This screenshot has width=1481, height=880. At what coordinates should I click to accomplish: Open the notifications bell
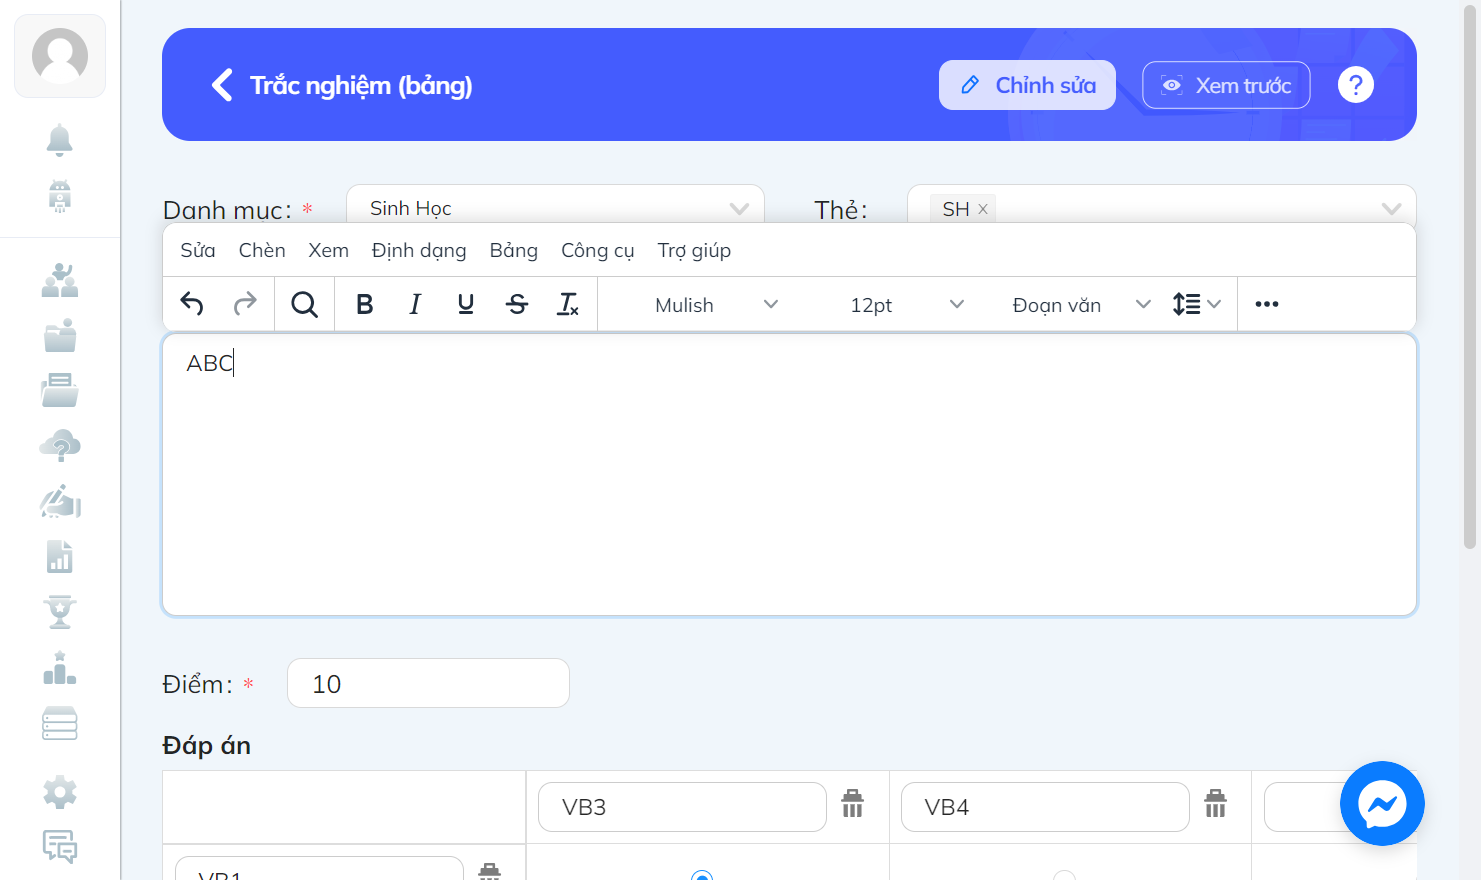click(x=60, y=140)
